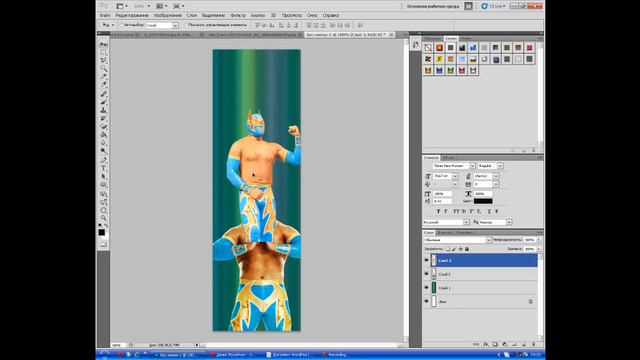Select the Слой 2 layer row
Screen dimensions: 640x360
pos(484,274)
